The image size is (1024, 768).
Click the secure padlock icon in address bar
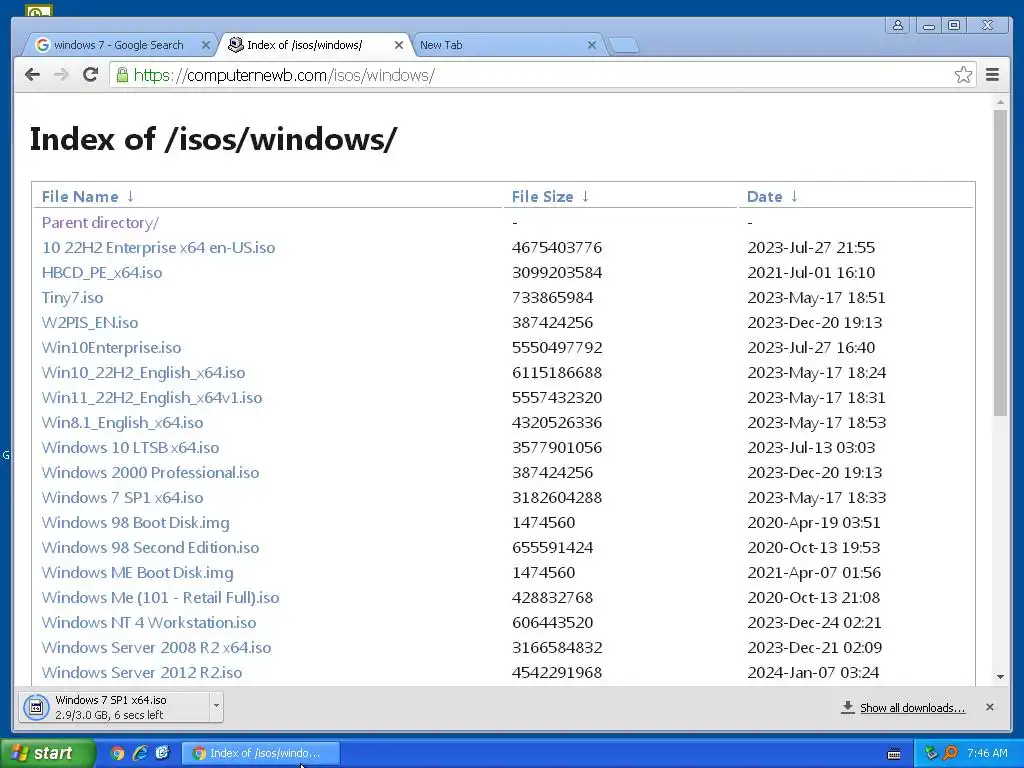pyautogui.click(x=122, y=74)
